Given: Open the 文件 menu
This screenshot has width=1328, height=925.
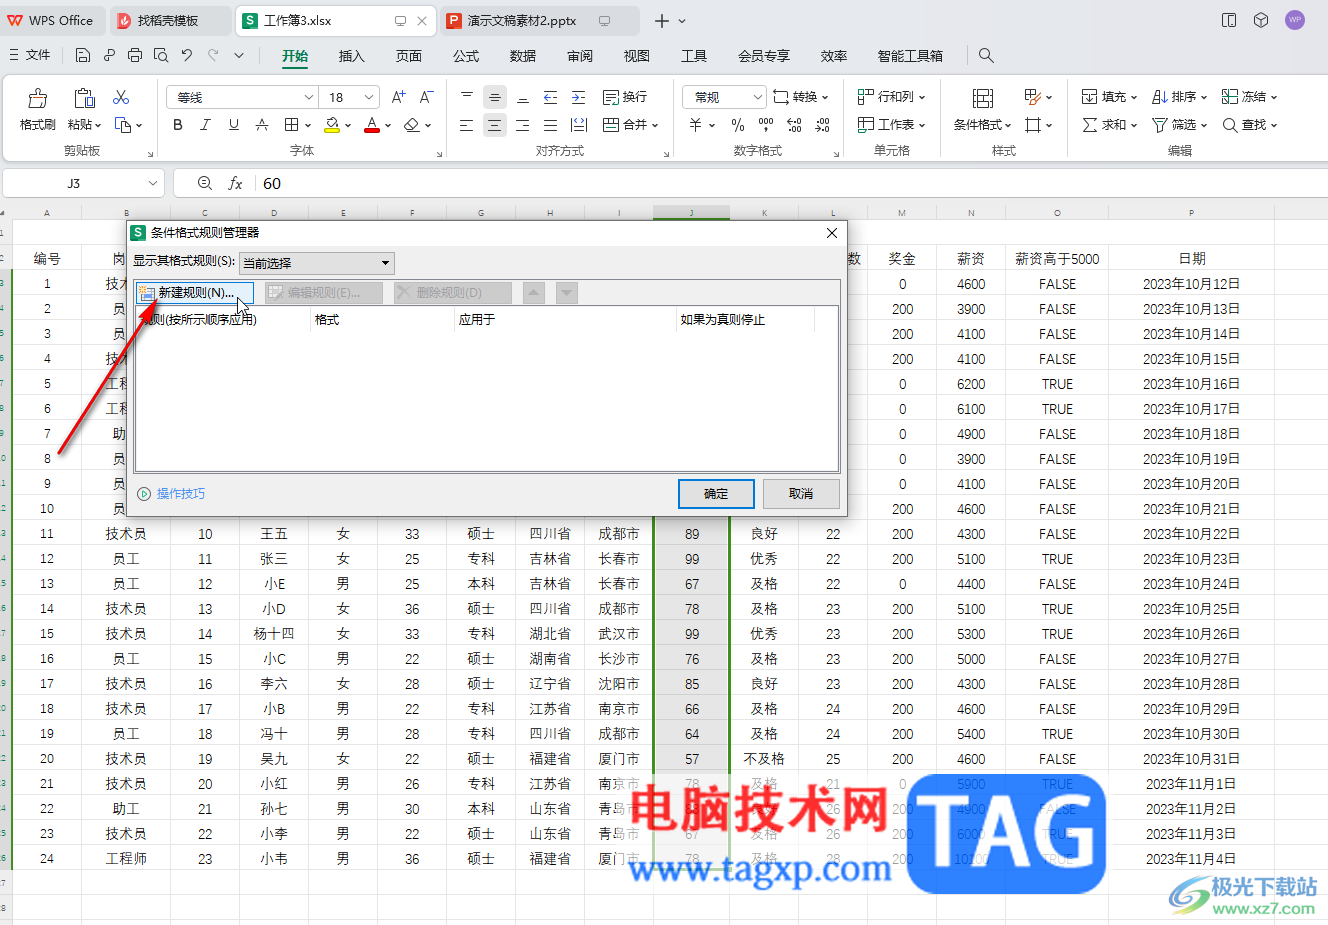Looking at the screenshot, I should coord(30,55).
